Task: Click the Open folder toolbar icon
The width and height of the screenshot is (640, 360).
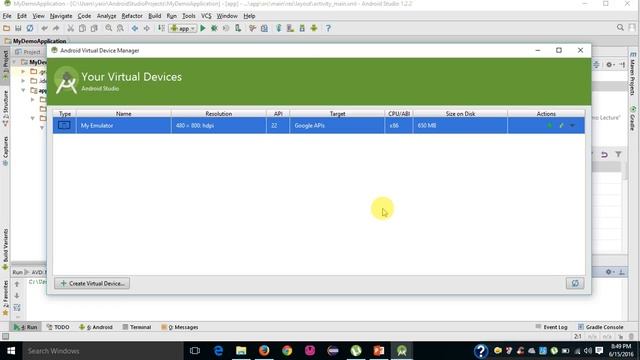Action: tap(7, 28)
